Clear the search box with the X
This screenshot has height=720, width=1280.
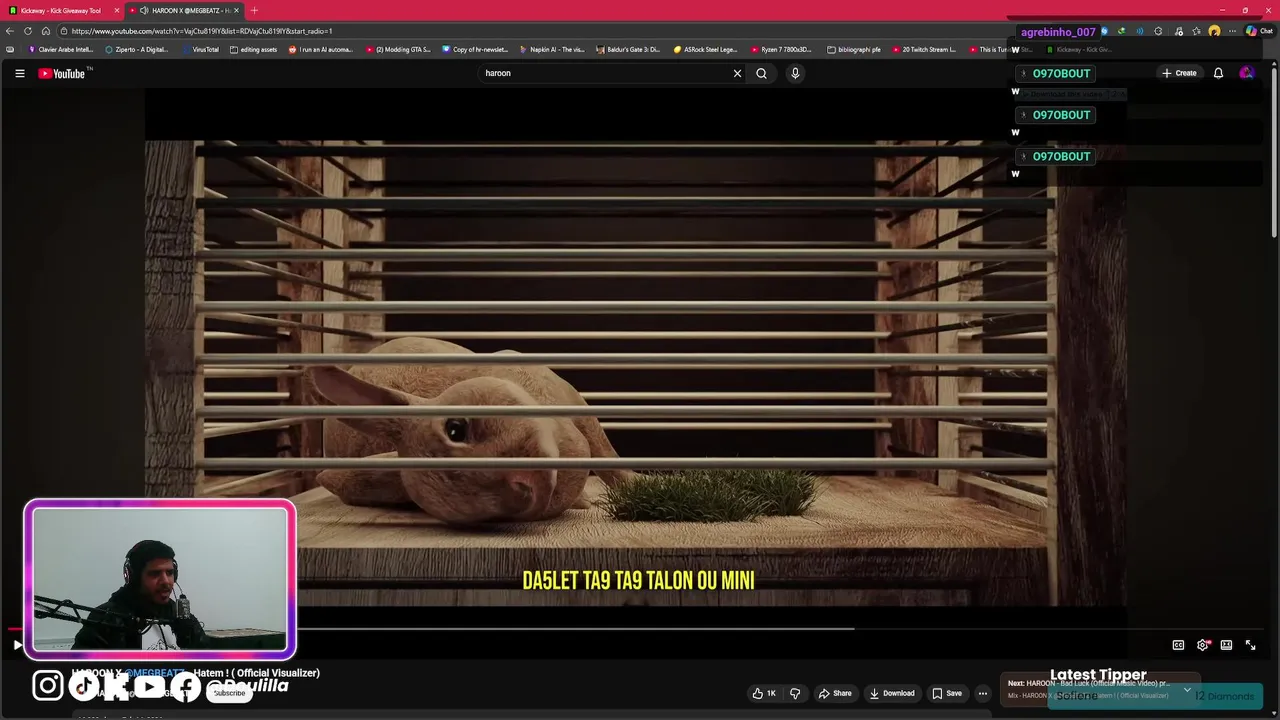click(x=738, y=73)
